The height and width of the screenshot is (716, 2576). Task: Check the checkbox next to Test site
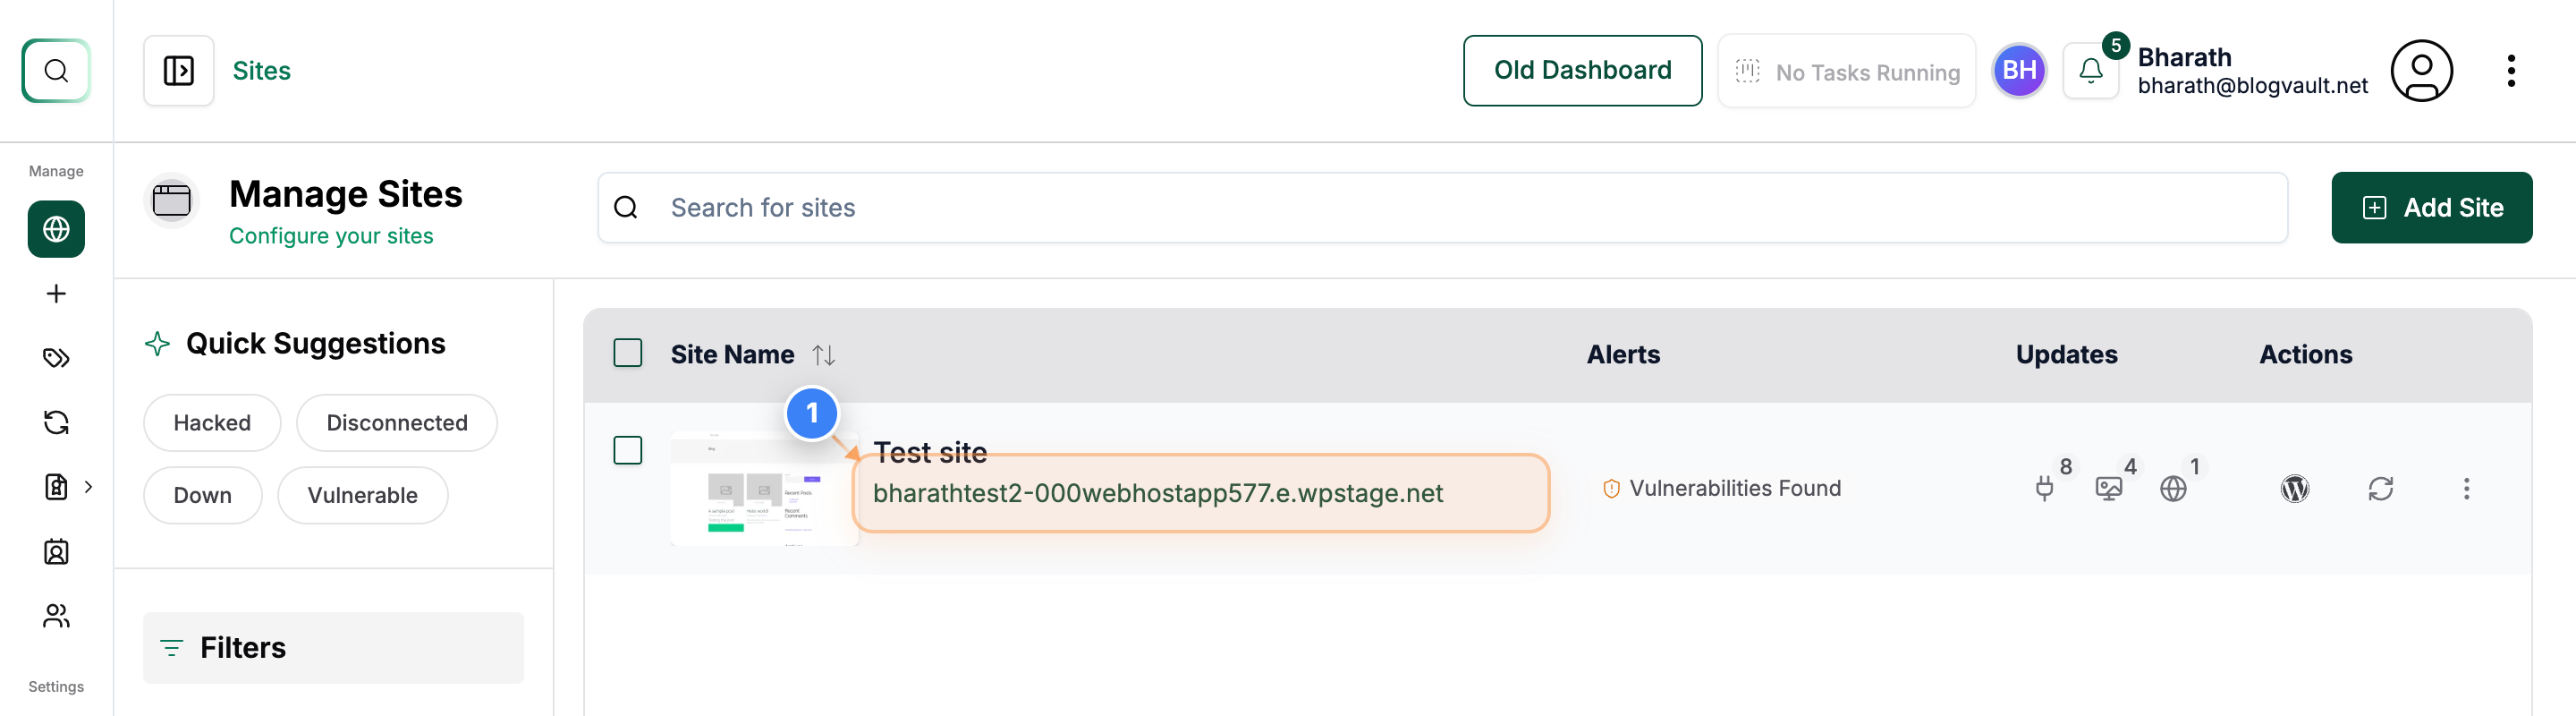coord(628,451)
